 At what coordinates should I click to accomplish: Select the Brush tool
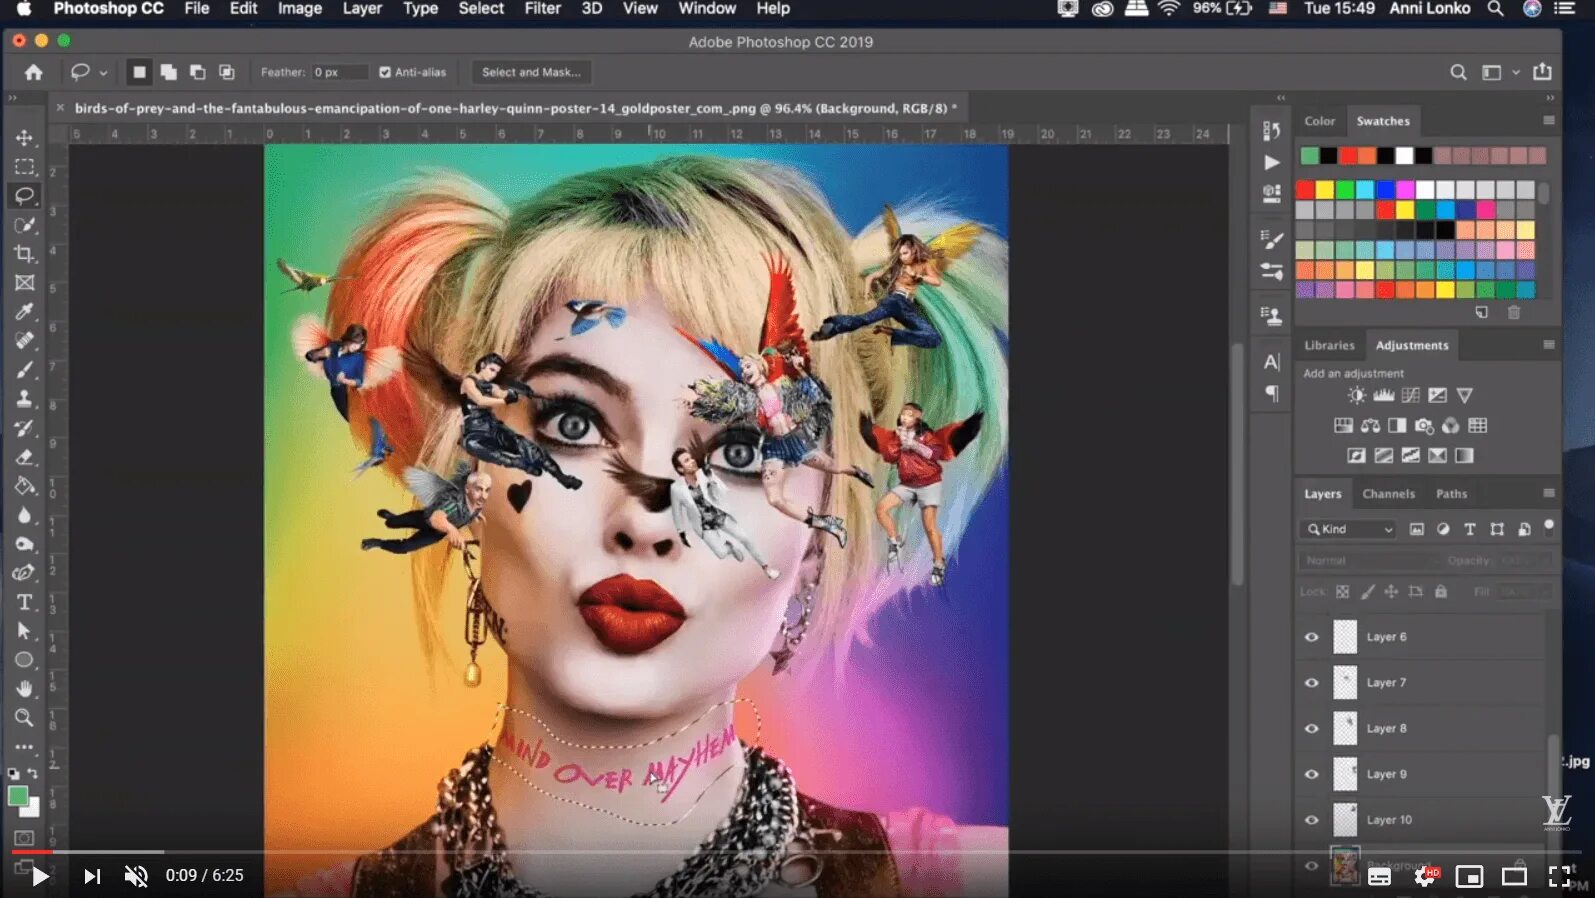point(25,370)
